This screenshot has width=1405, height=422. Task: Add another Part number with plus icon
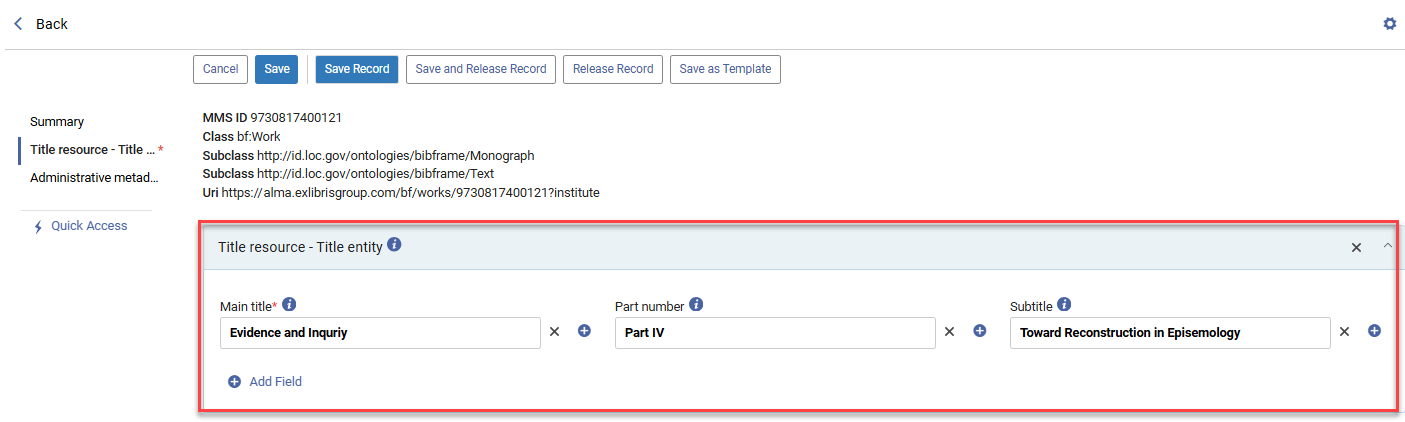tap(980, 332)
